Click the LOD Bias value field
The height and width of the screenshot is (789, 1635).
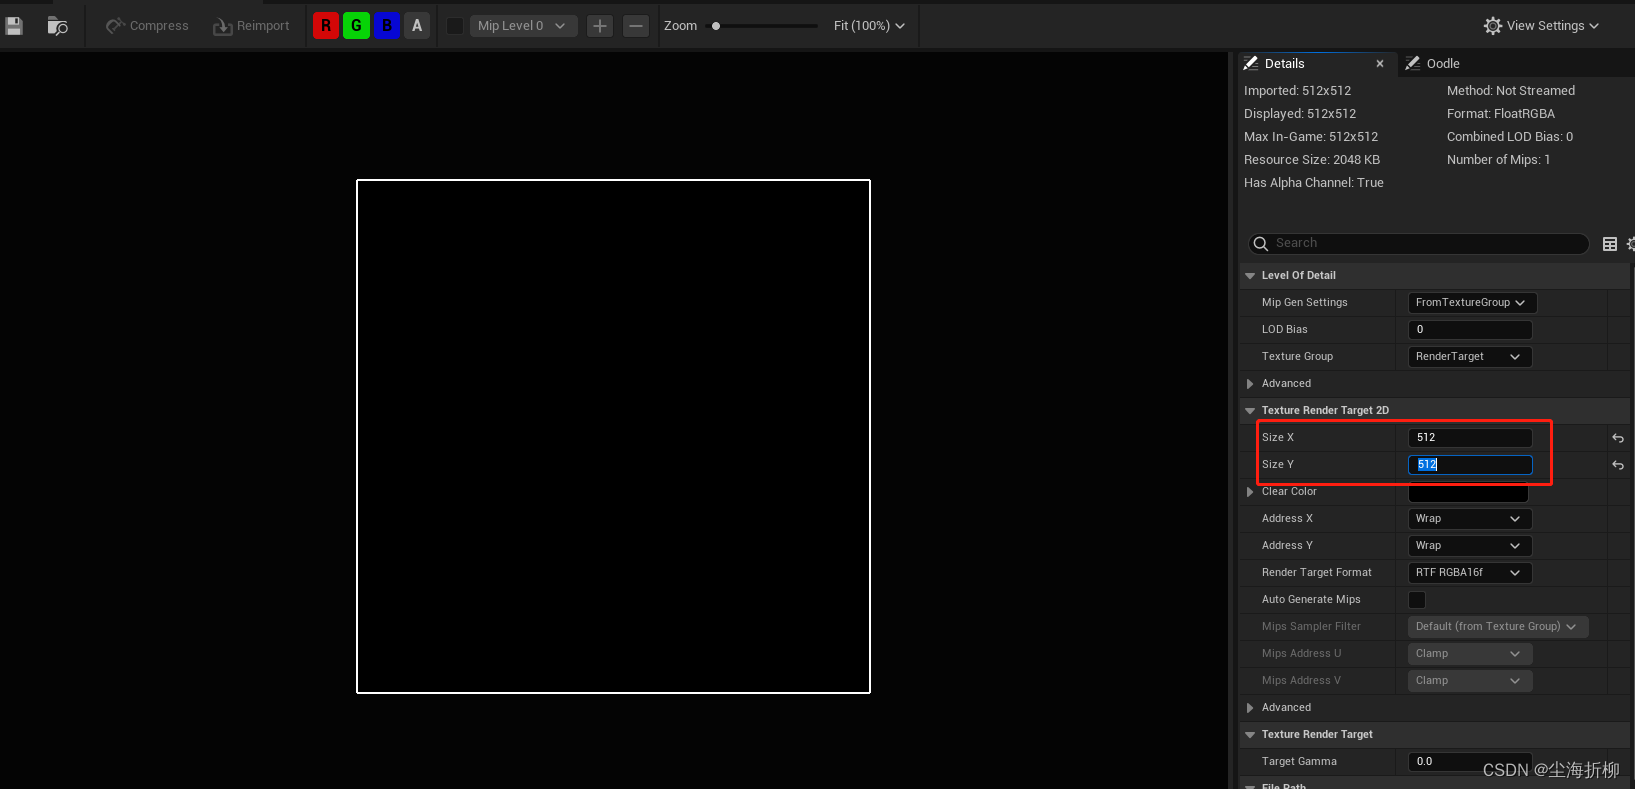tap(1470, 330)
